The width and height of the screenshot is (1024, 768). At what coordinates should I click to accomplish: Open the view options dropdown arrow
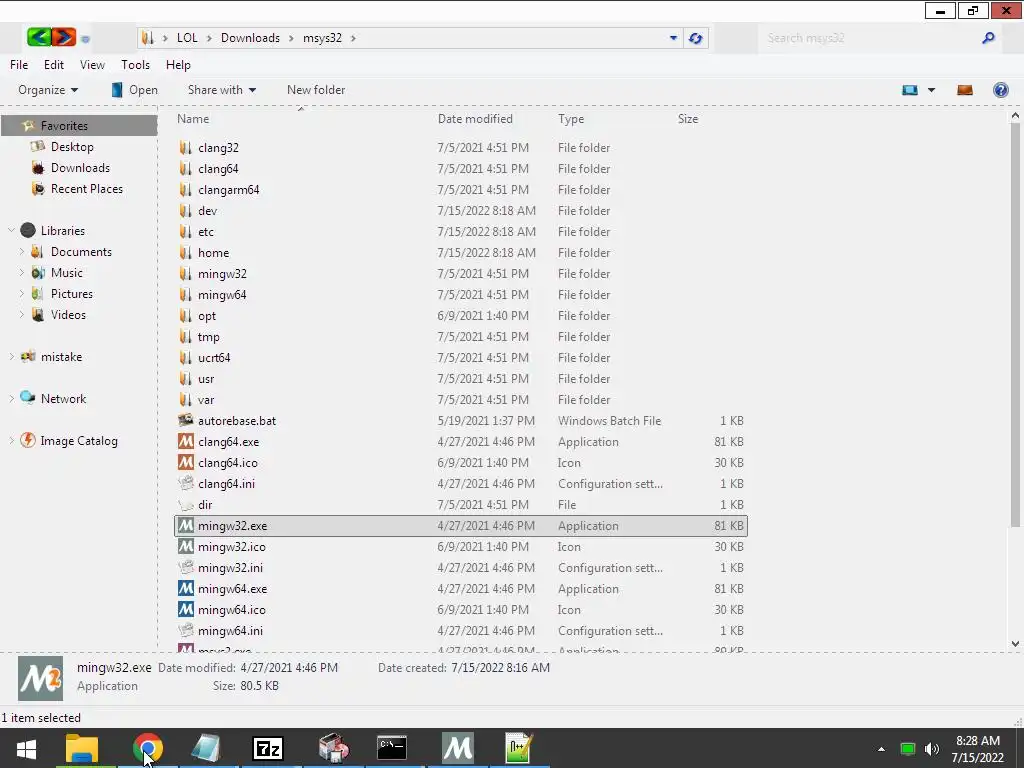(x=931, y=90)
